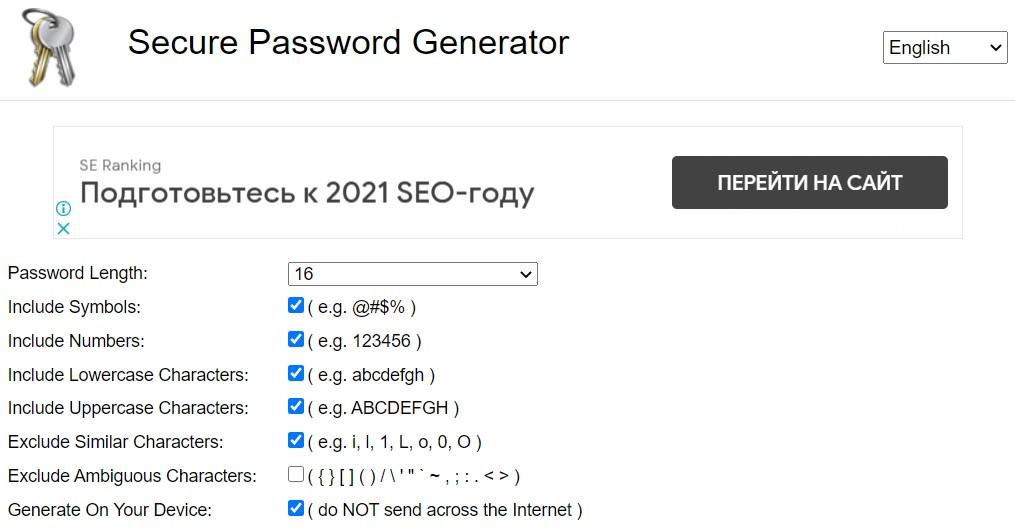Click the SE Ranking advertiser label
This screenshot has width=1015, height=529.
point(120,165)
